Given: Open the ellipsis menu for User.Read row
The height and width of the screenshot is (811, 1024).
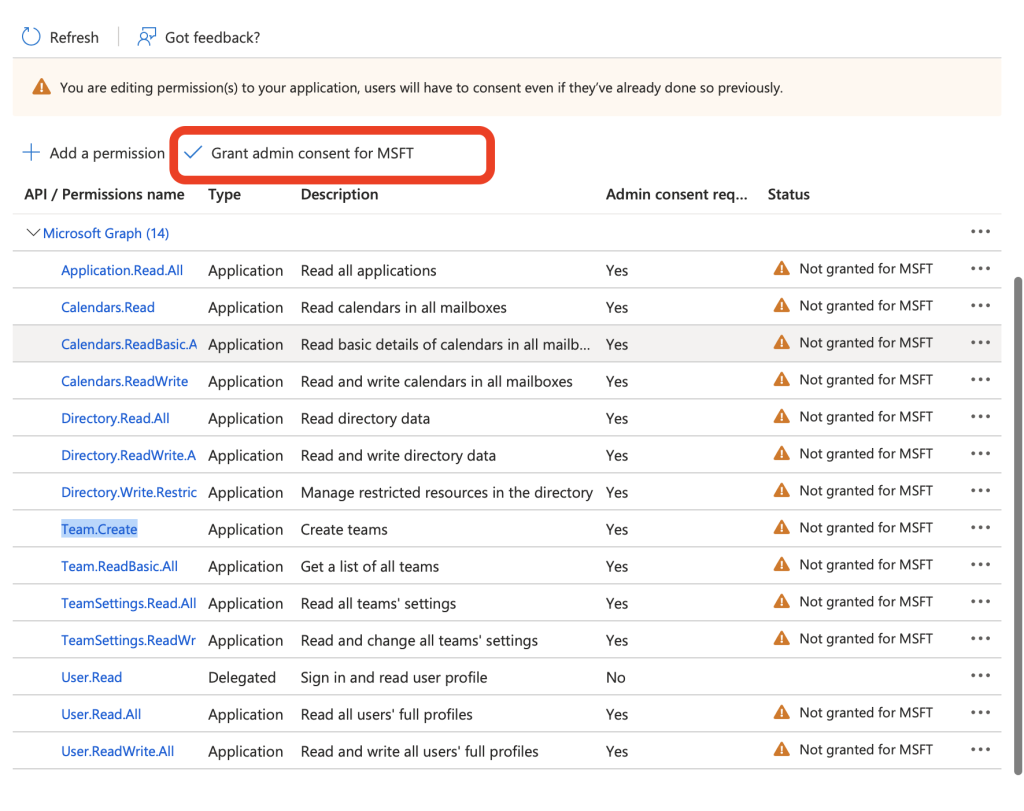Looking at the screenshot, I should pos(980,676).
